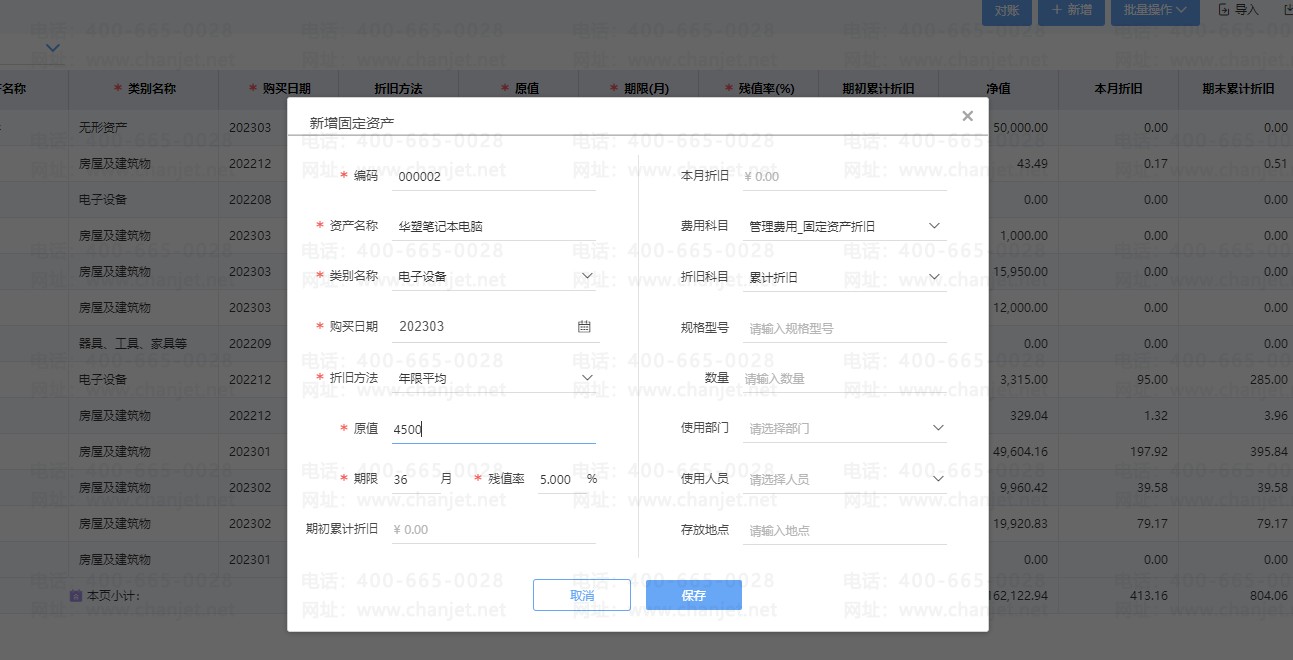Screen dimensions: 1293x660
Task: Open the 折旧科目 dropdown
Action: click(934, 276)
